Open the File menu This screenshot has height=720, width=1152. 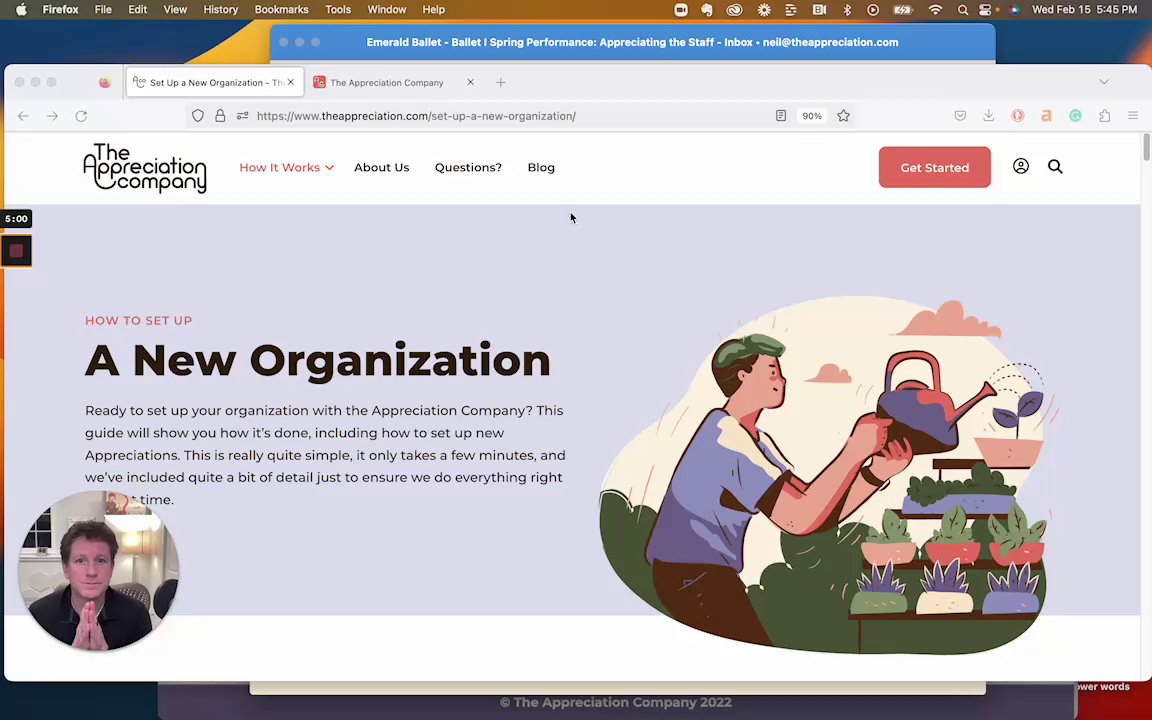[103, 10]
